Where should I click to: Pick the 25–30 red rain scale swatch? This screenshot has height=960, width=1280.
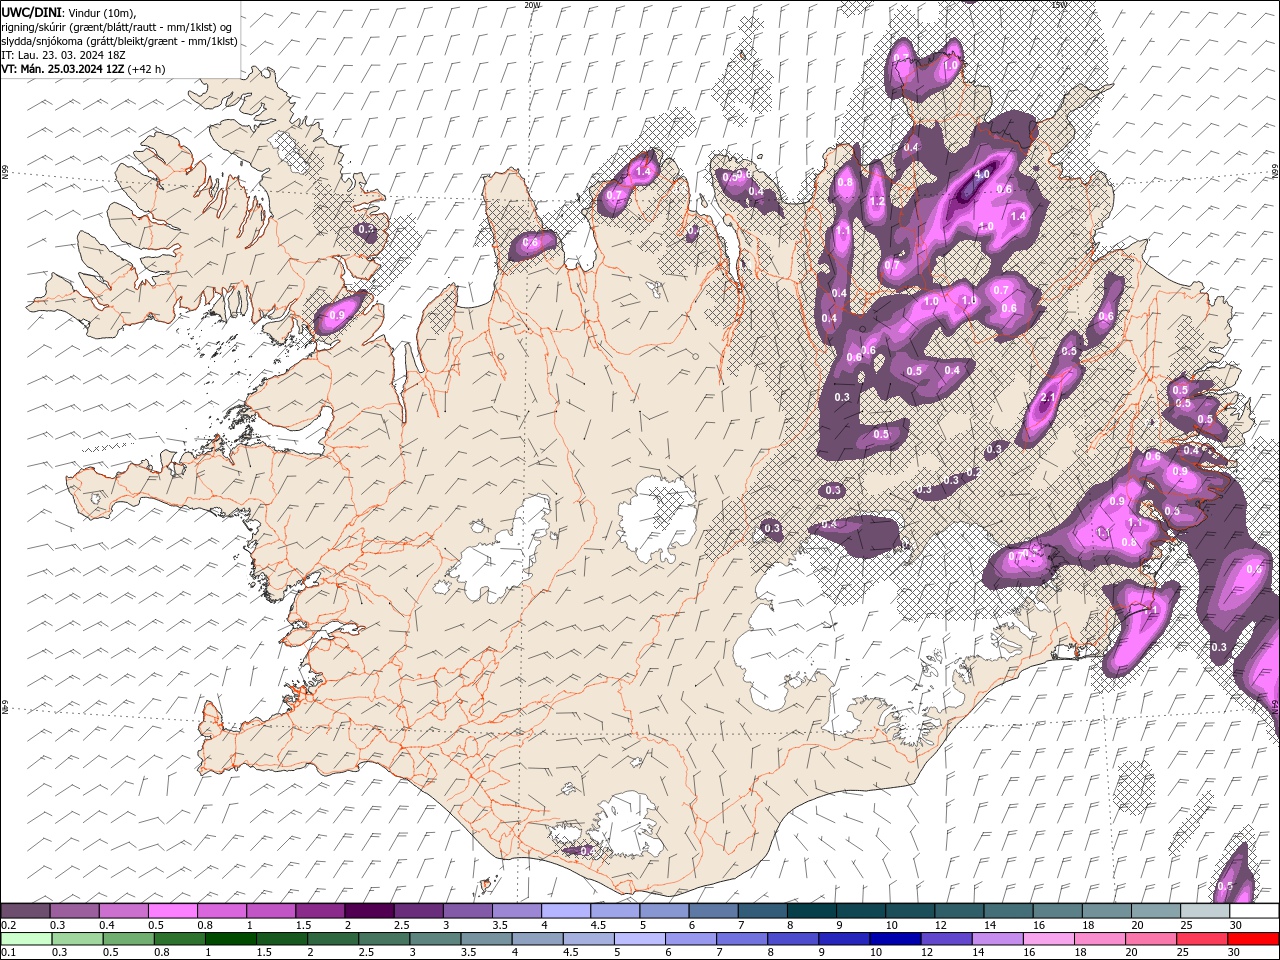(1203, 939)
